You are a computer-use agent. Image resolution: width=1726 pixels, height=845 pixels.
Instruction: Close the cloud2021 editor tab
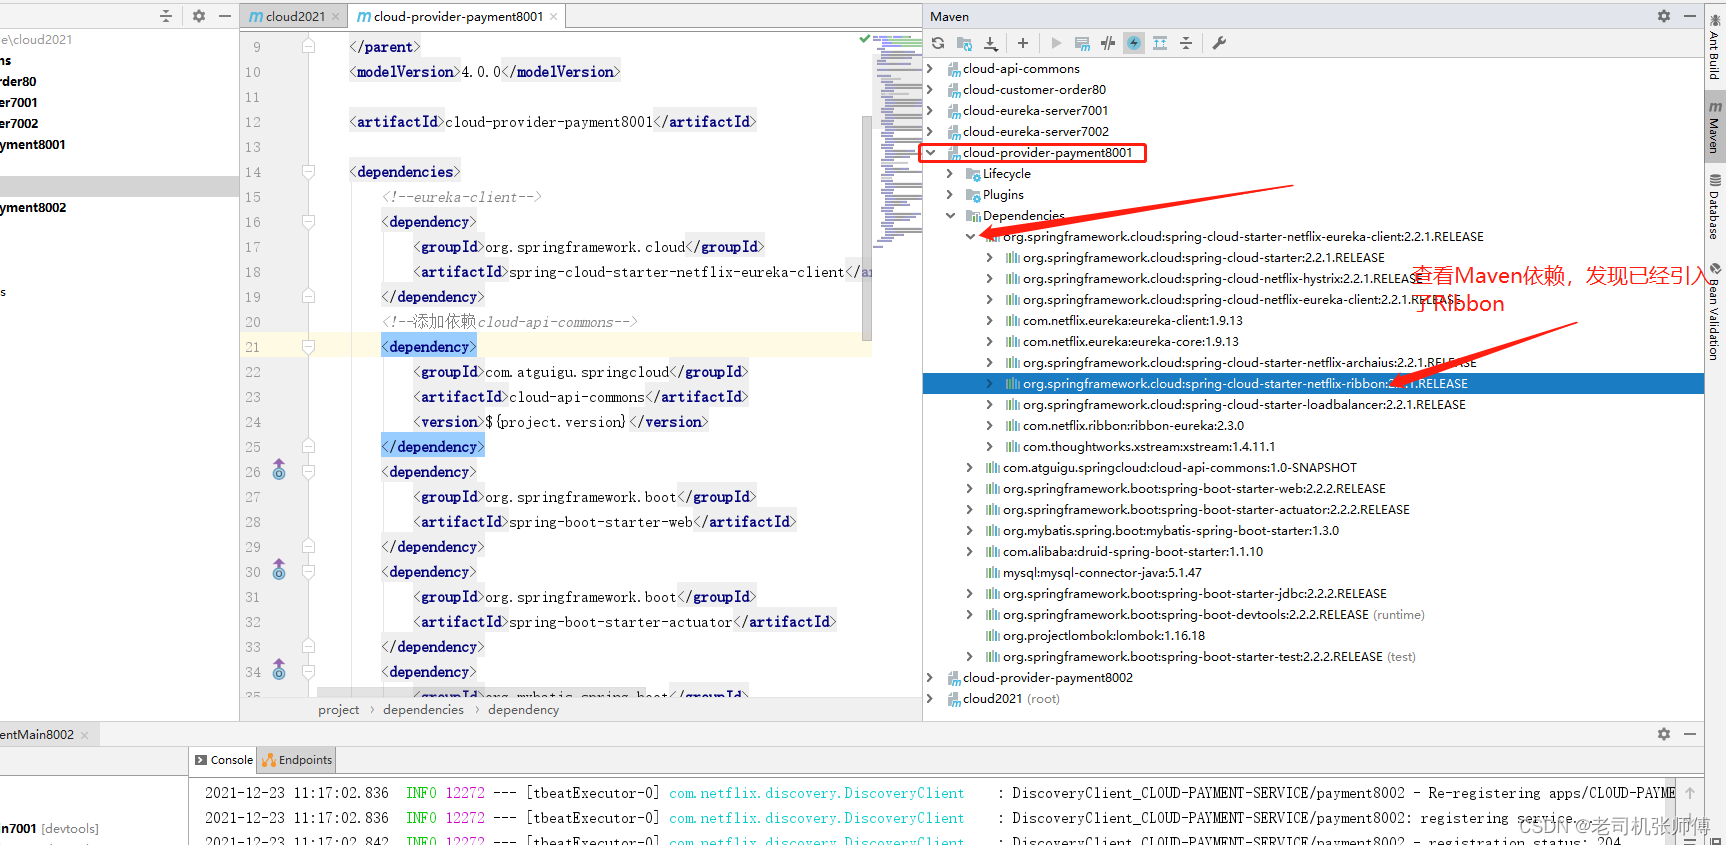coord(335,17)
